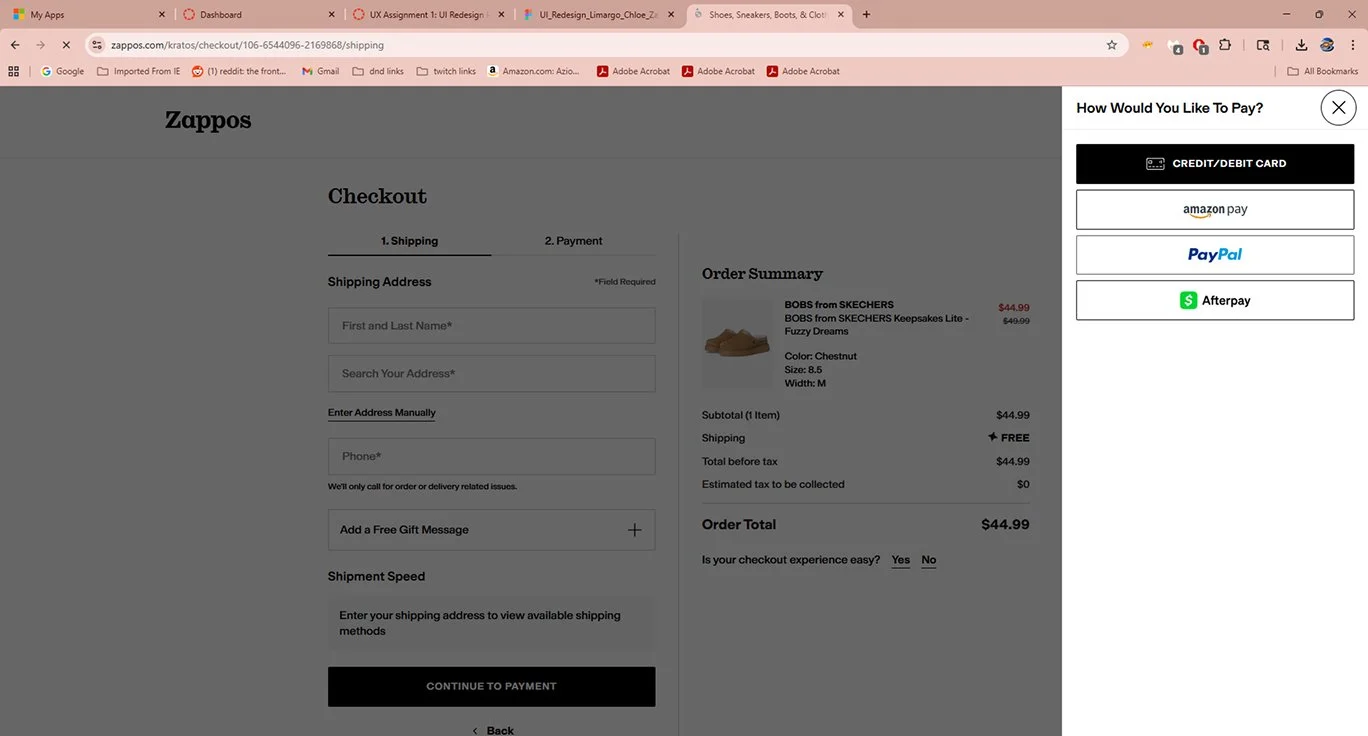
Task: Open the Extensions puzzle menu
Action: 1225,45
